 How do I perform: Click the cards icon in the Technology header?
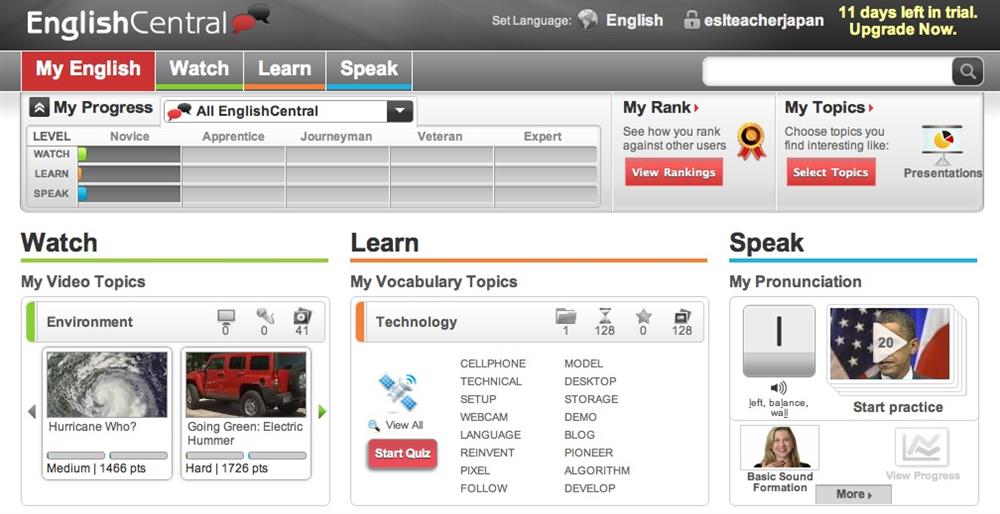pos(682,316)
